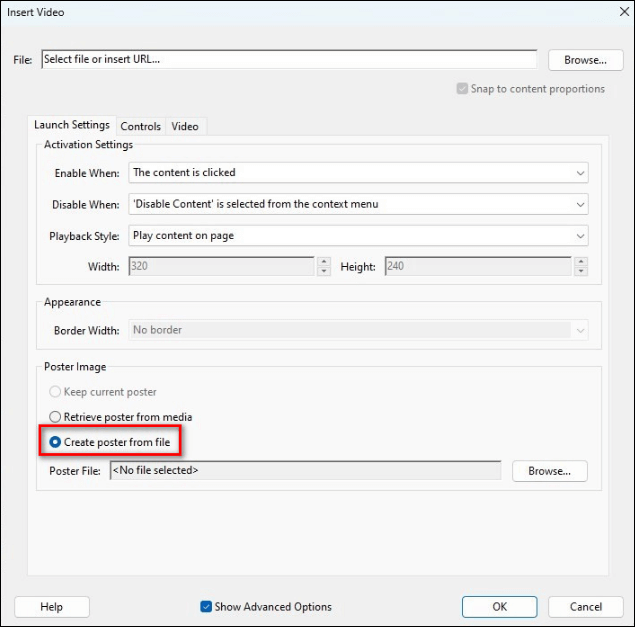Click the File path input field

tap(288, 60)
